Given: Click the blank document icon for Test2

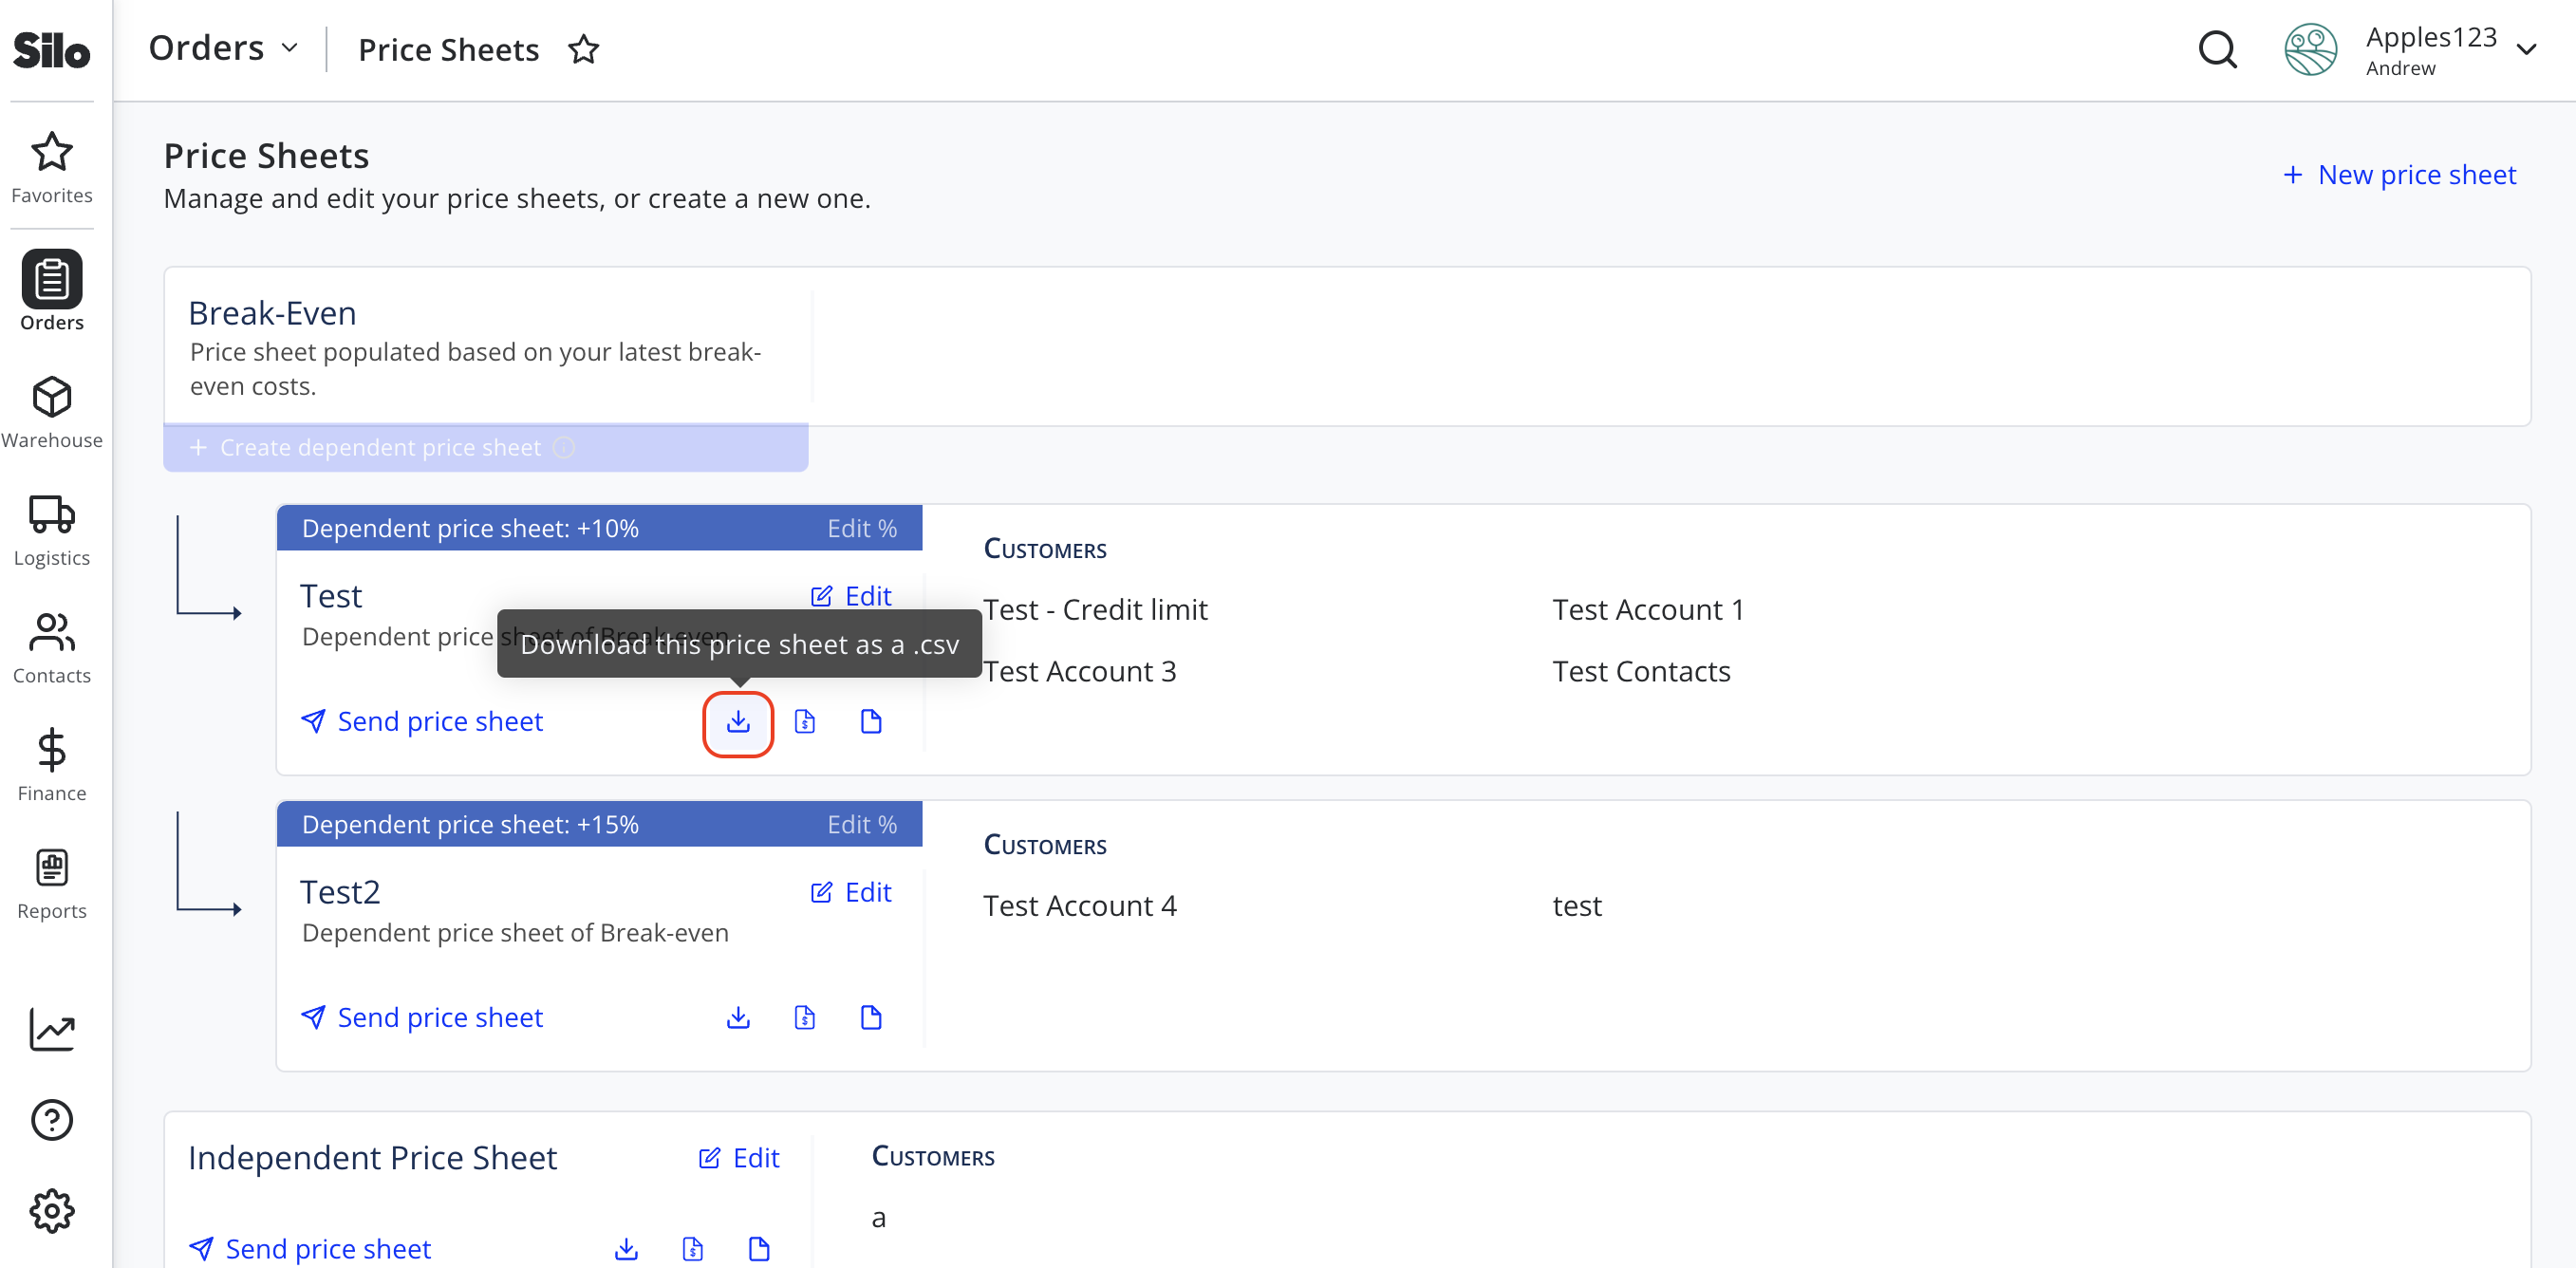Looking at the screenshot, I should pos(871,1018).
